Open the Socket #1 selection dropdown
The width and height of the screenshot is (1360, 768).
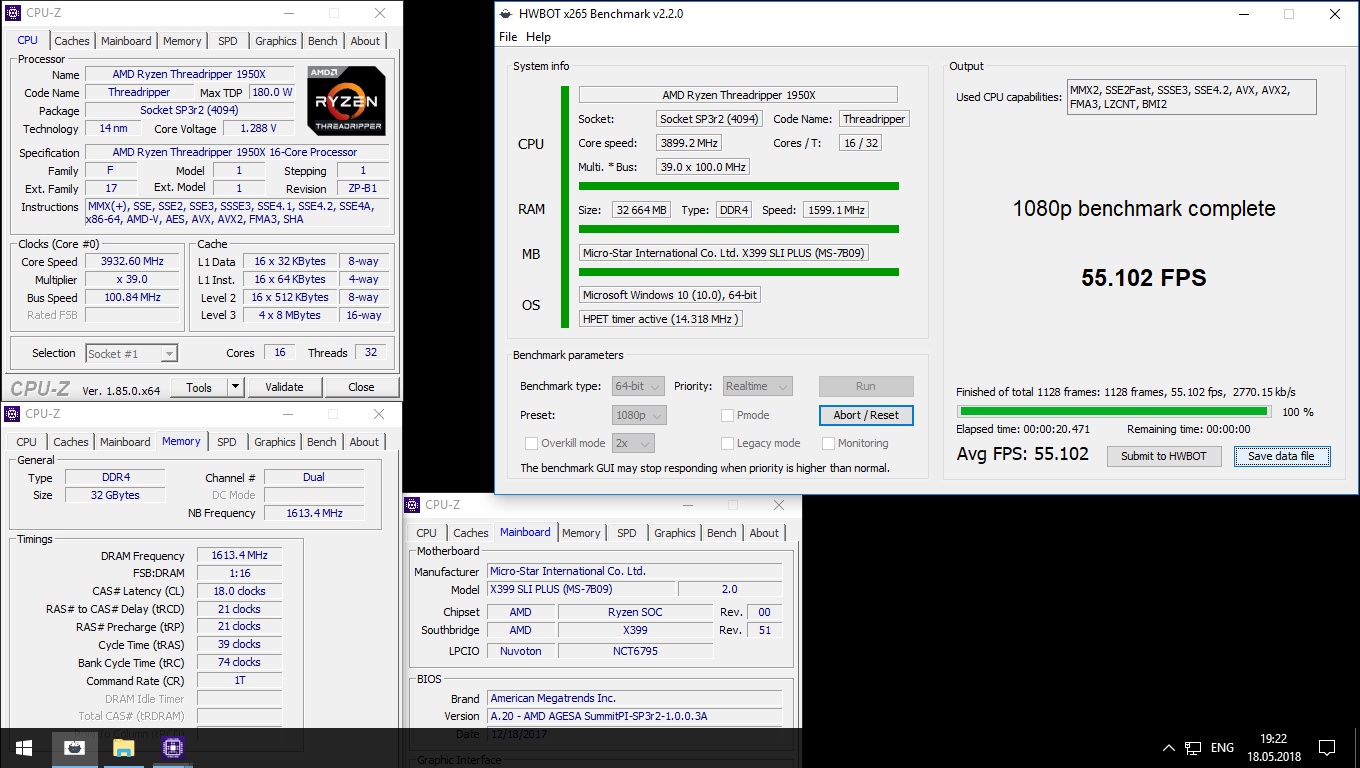click(131, 353)
